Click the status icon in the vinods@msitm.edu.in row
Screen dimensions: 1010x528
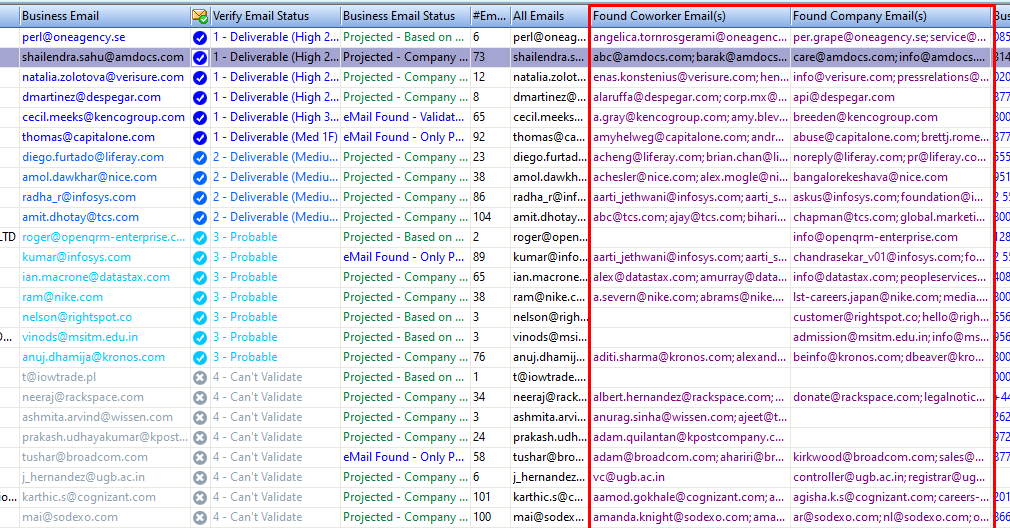[x=200, y=337]
